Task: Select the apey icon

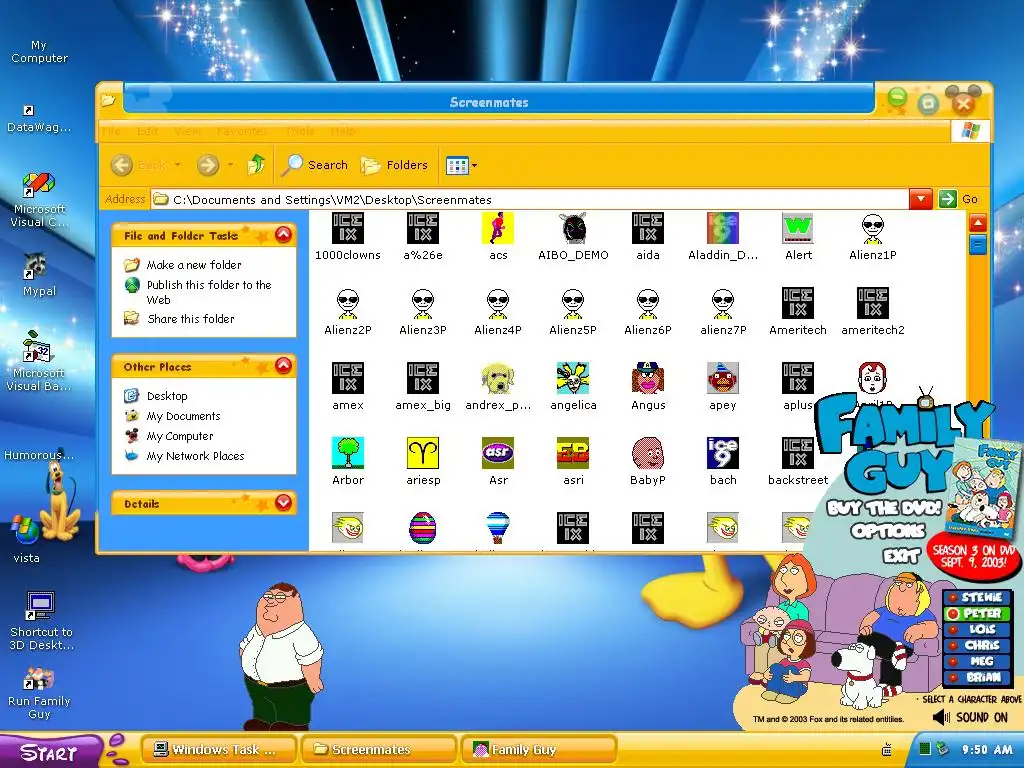Action: [723, 387]
